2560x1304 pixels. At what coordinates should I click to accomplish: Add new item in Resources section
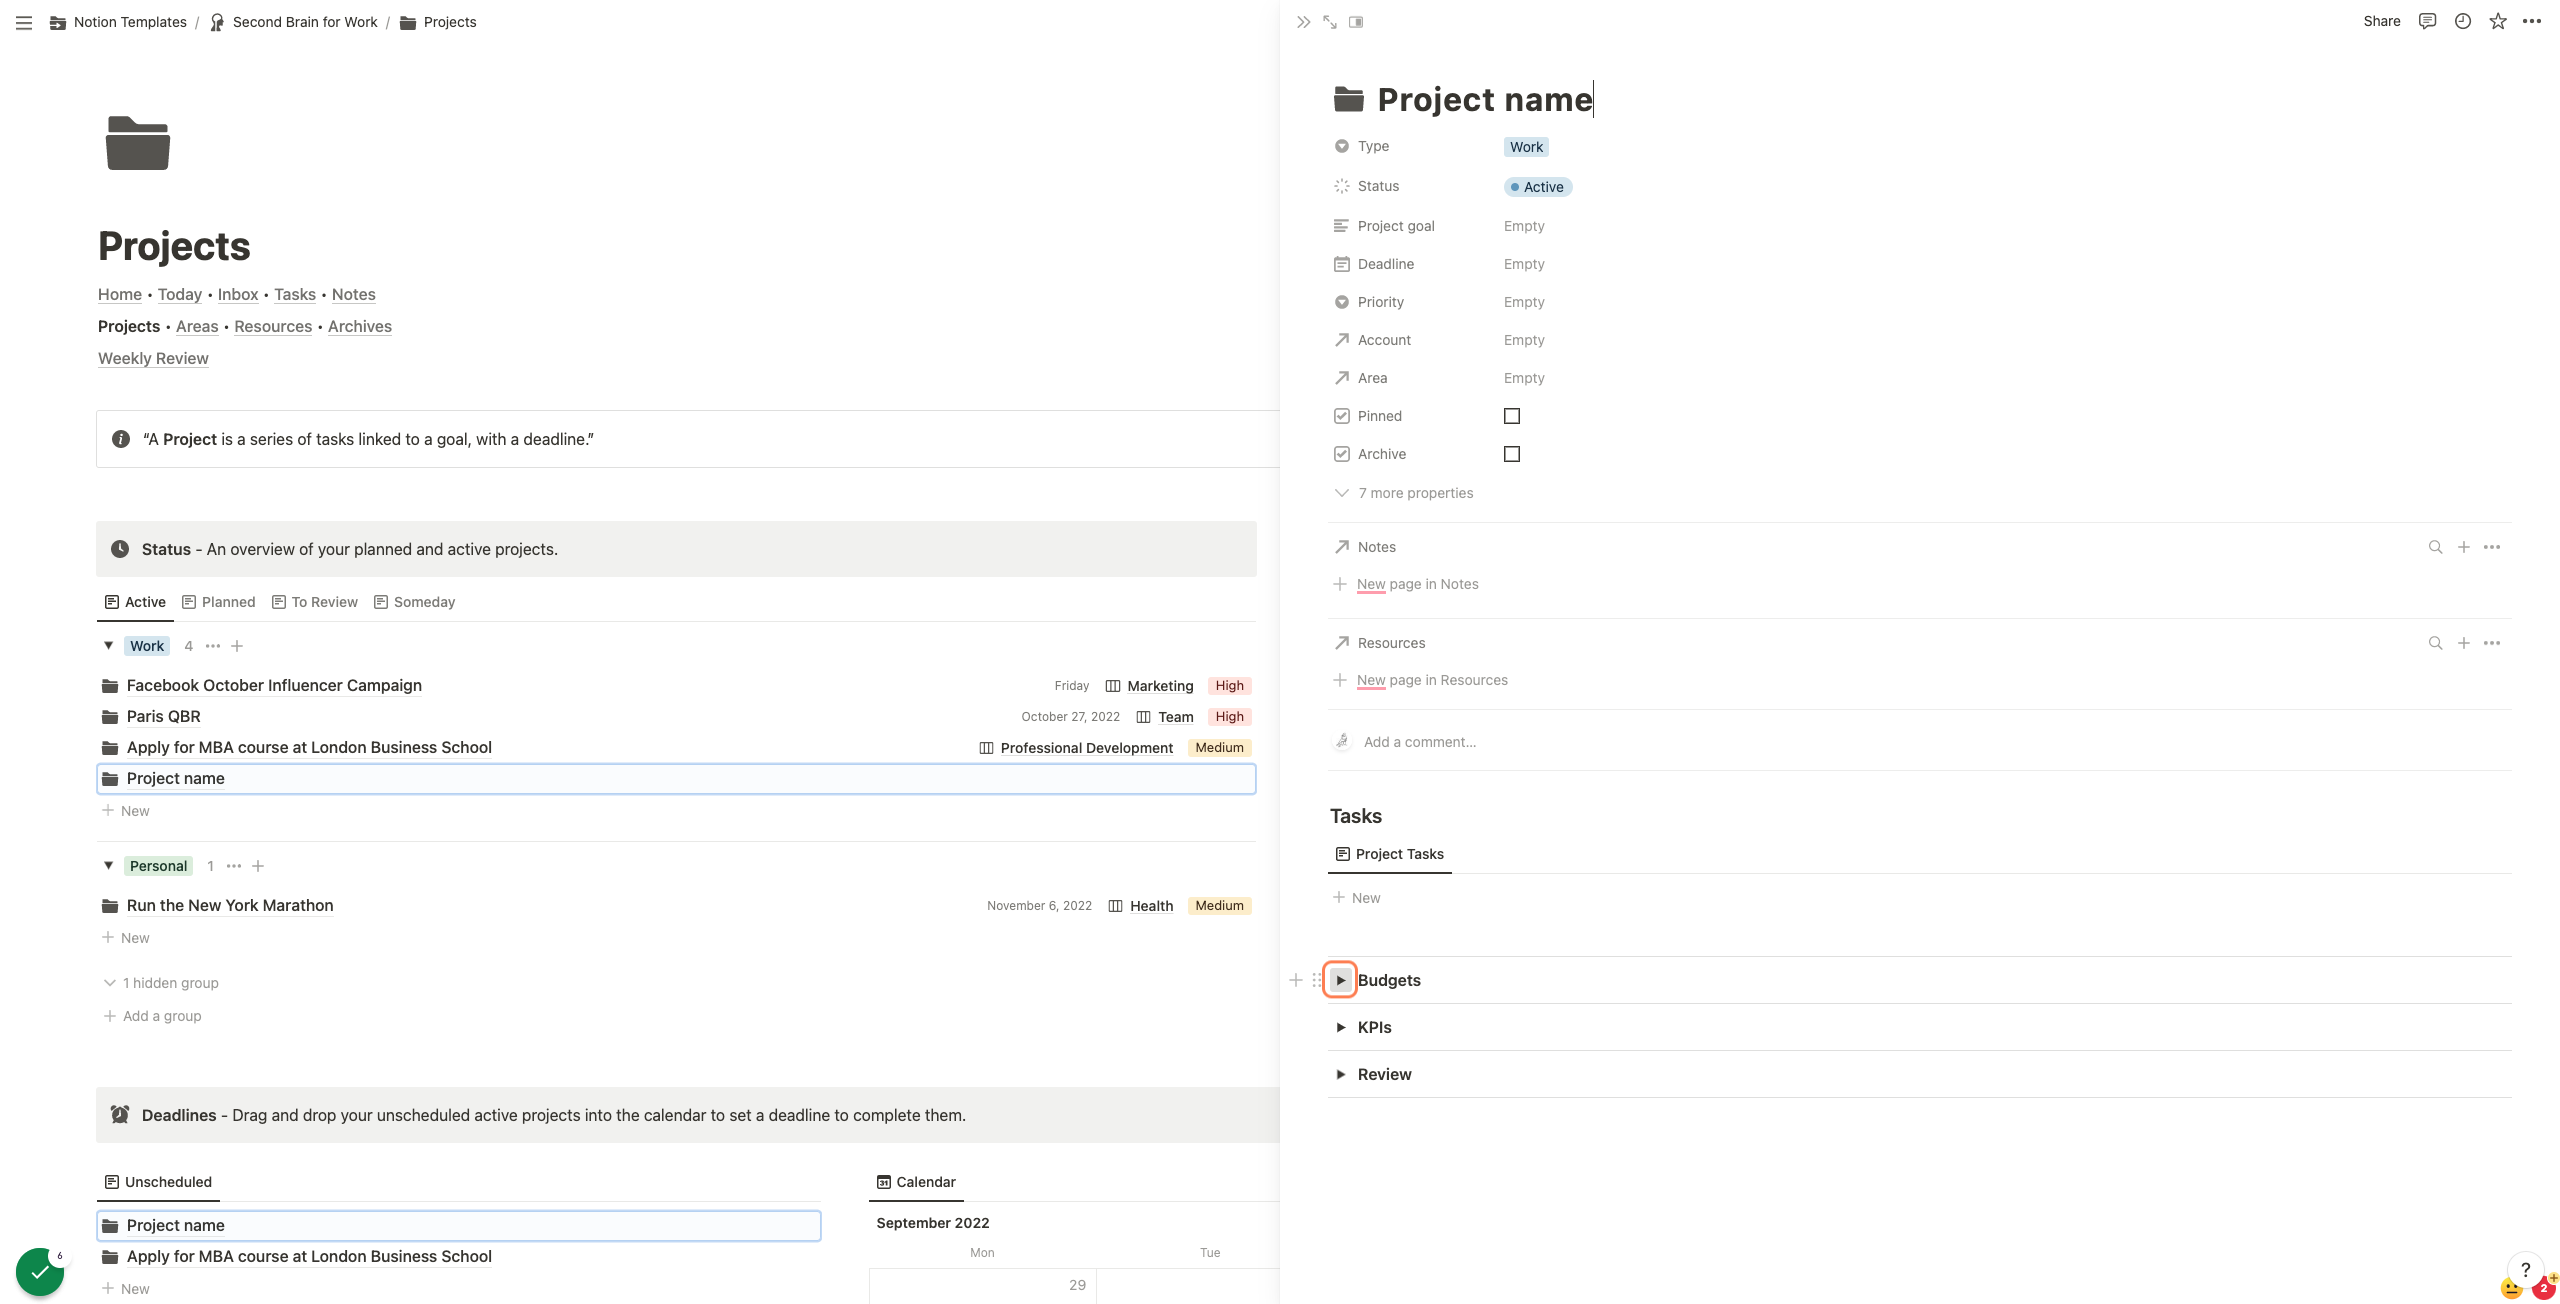[x=2464, y=643]
